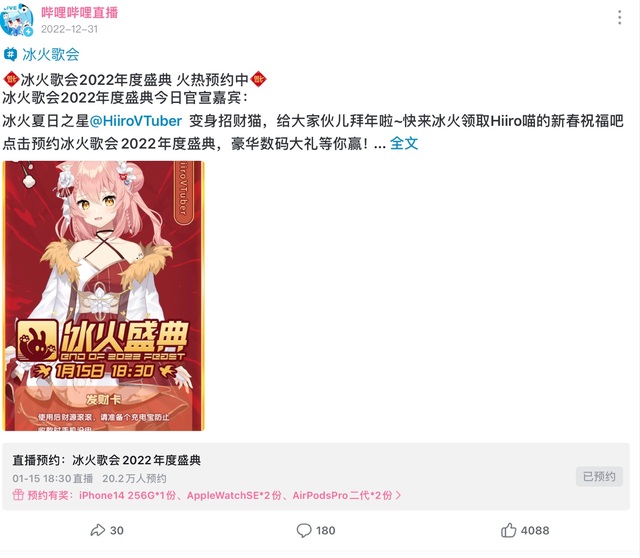Open the 冰火歌会 topic tag
The width and height of the screenshot is (640, 558).
coord(51,54)
